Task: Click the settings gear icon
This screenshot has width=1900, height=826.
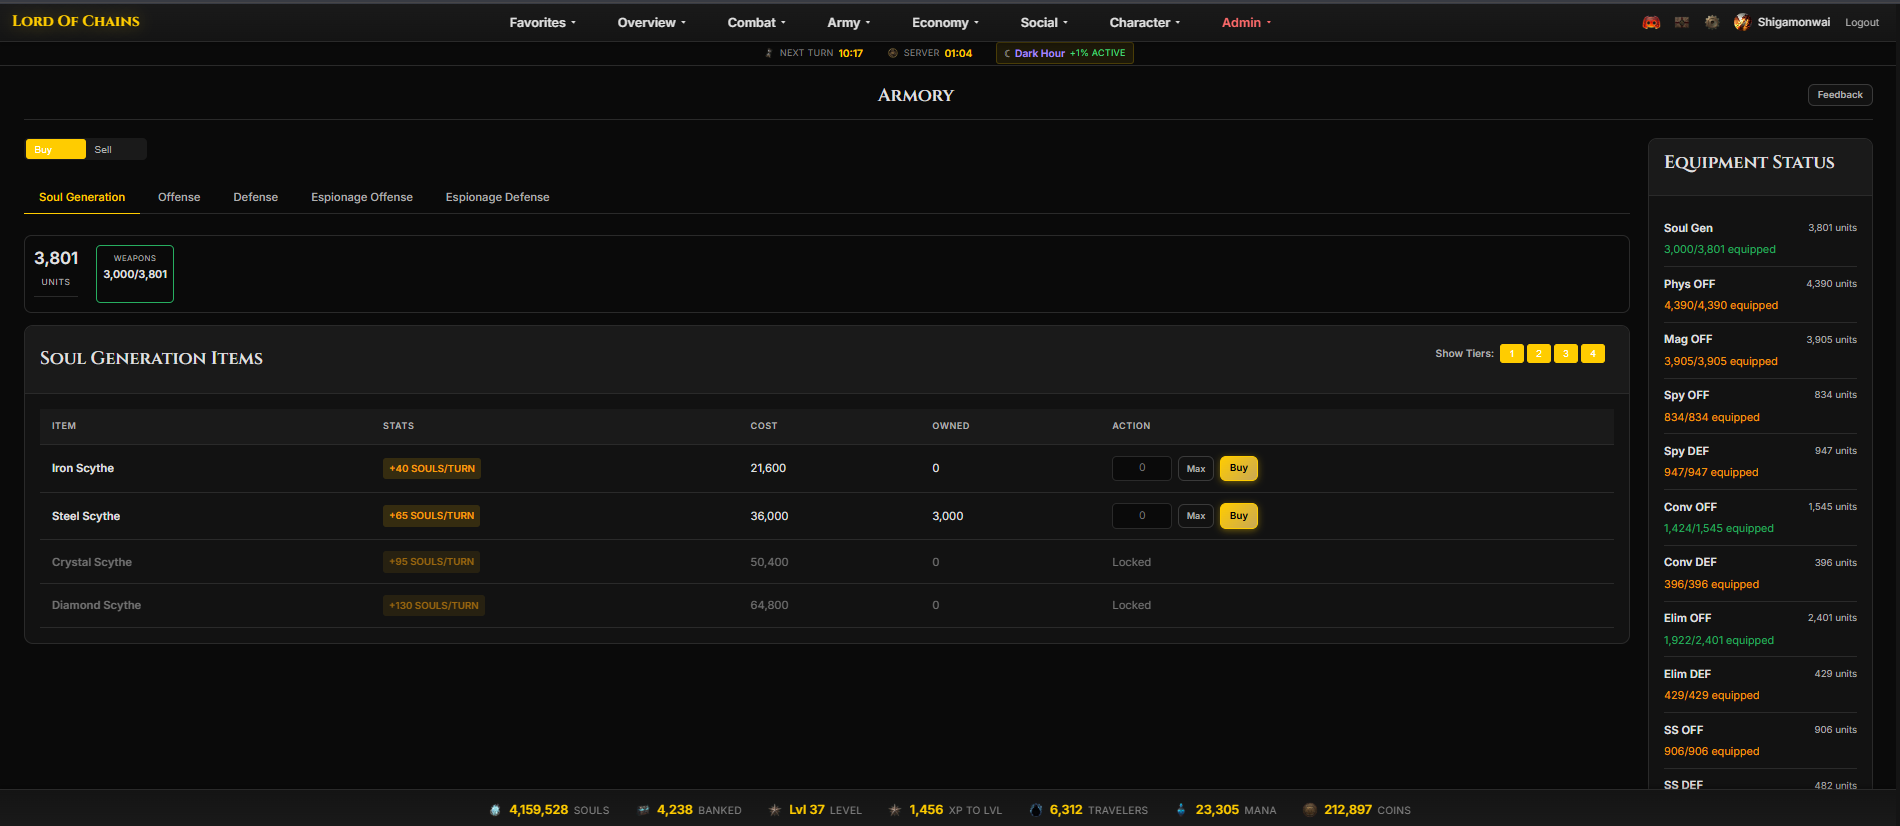Action: [1712, 22]
